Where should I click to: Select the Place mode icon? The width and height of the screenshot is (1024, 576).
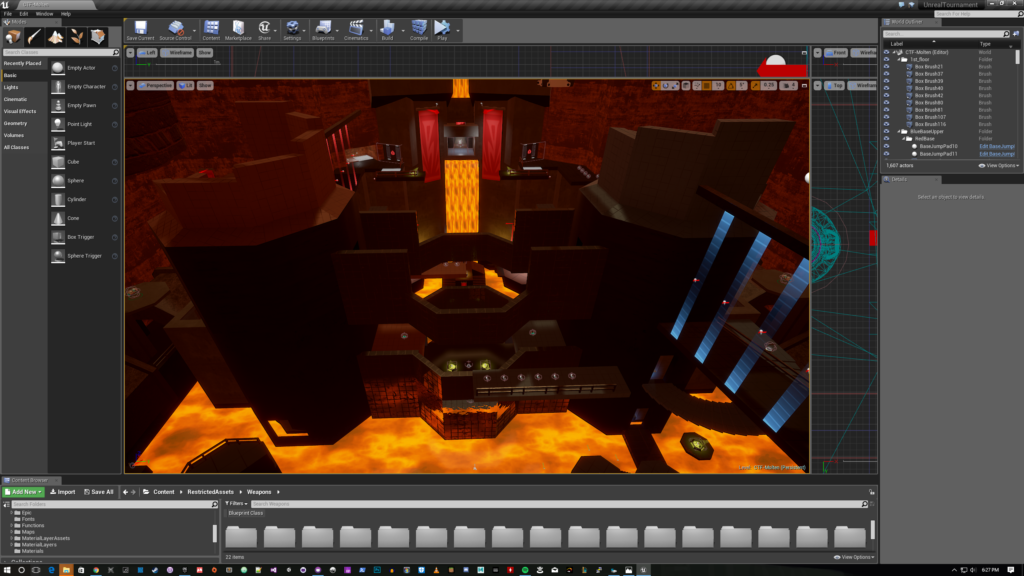pyautogui.click(x=13, y=37)
